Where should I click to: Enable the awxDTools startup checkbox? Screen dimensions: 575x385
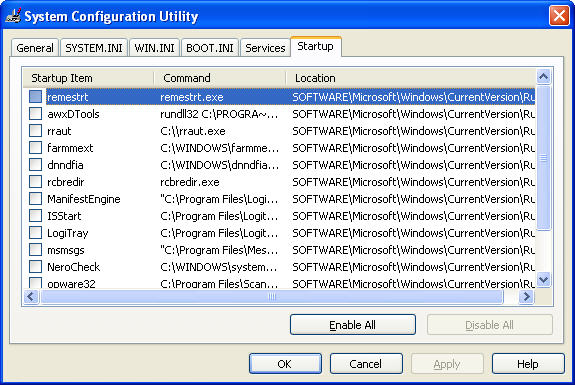(x=36, y=114)
